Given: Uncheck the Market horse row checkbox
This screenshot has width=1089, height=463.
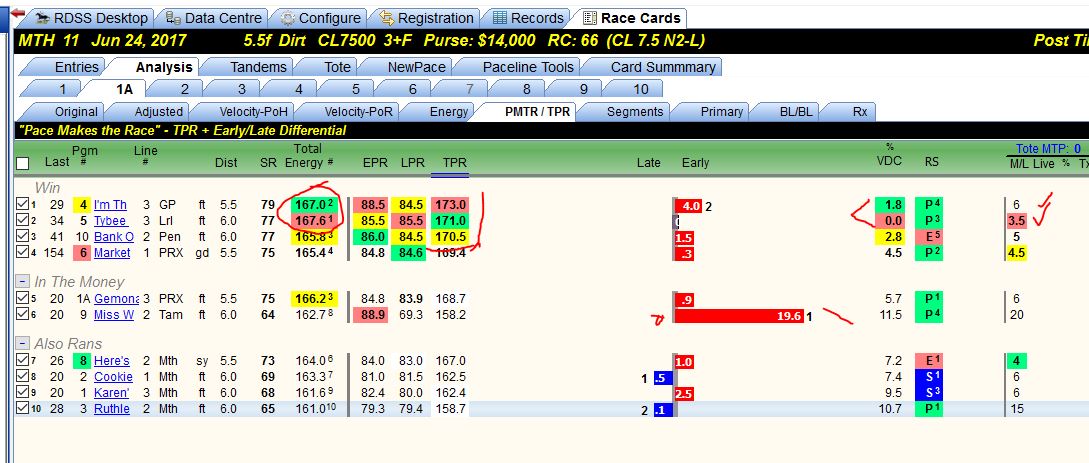Looking at the screenshot, I should coord(22,253).
